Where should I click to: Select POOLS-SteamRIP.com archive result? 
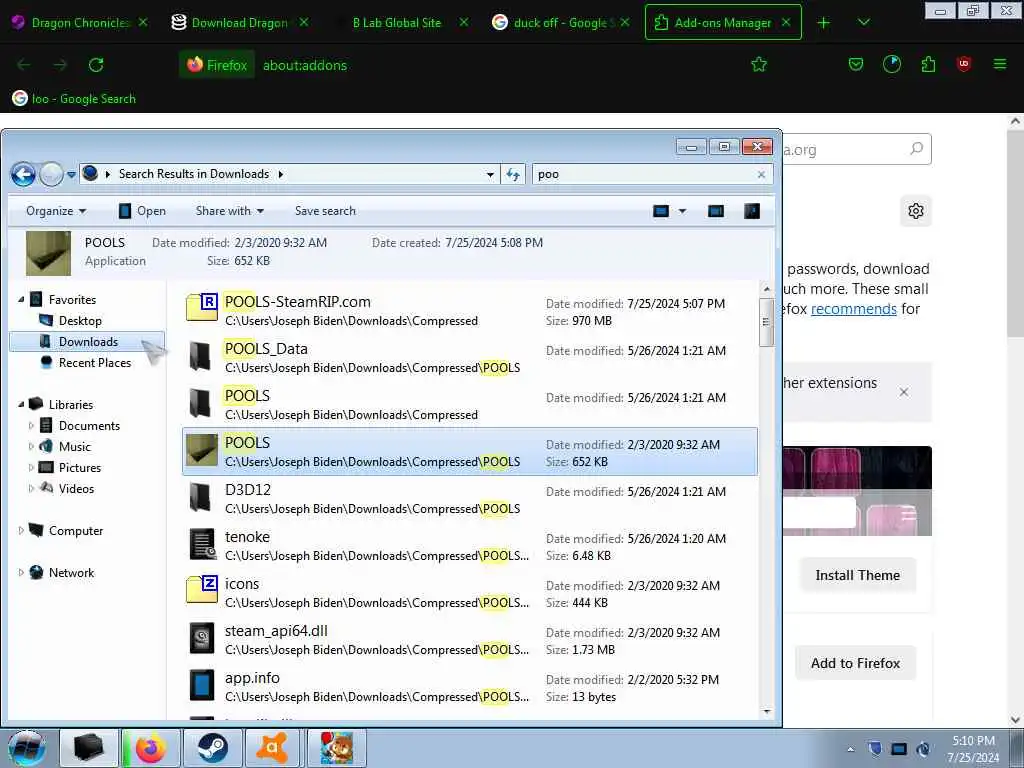(470, 311)
